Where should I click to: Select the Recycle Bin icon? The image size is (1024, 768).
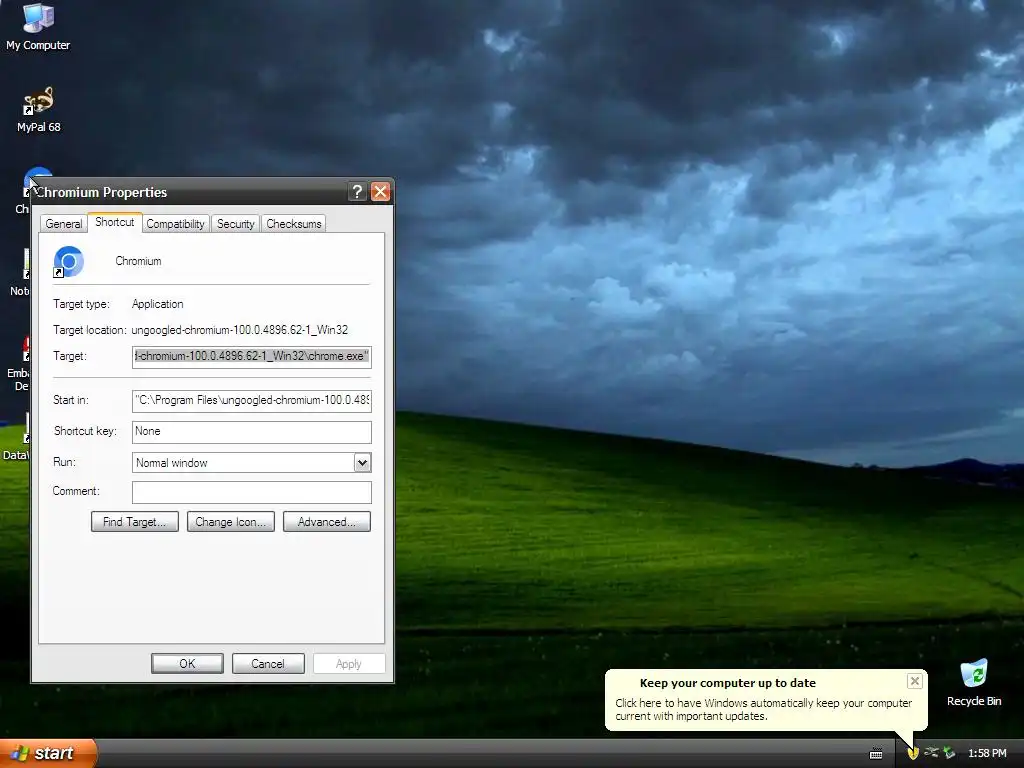tap(974, 682)
